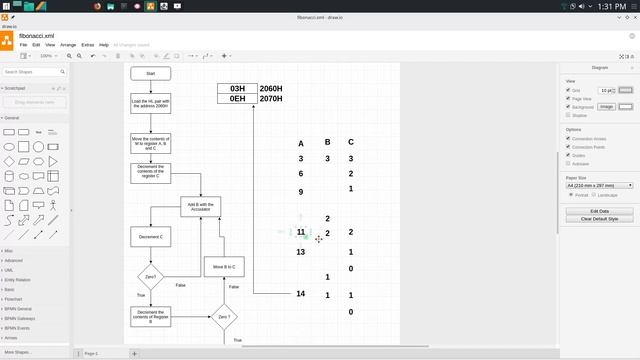Select the triangle shape in General palette
Viewport: 640px width, 360px height.
[x=53, y=162]
